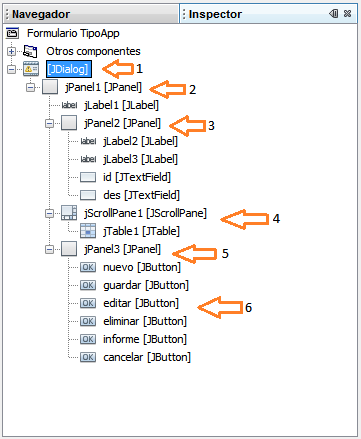
Task: Minimize the Inspector panel via its icon
Action: coord(333,13)
